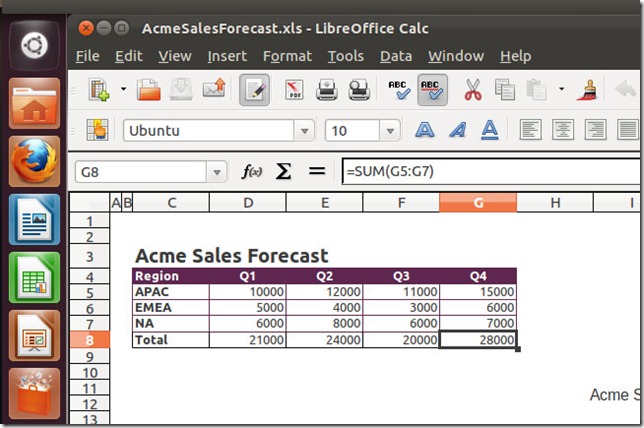
Task: Toggle Justified alignment
Action: [x=628, y=130]
